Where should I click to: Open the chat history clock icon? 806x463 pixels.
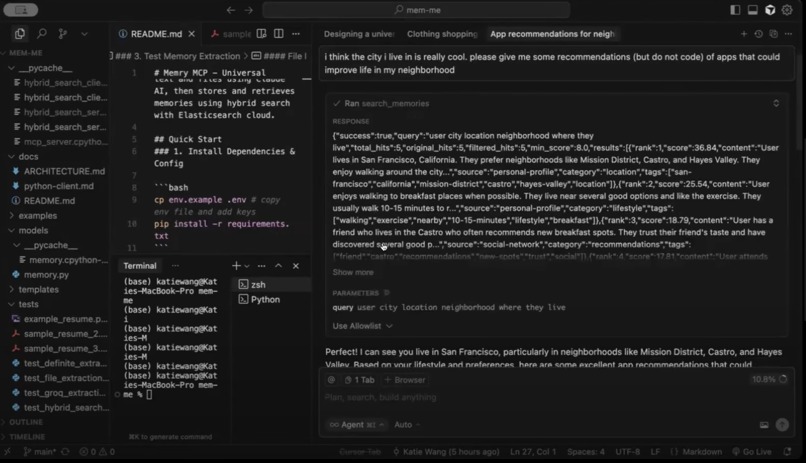759,34
